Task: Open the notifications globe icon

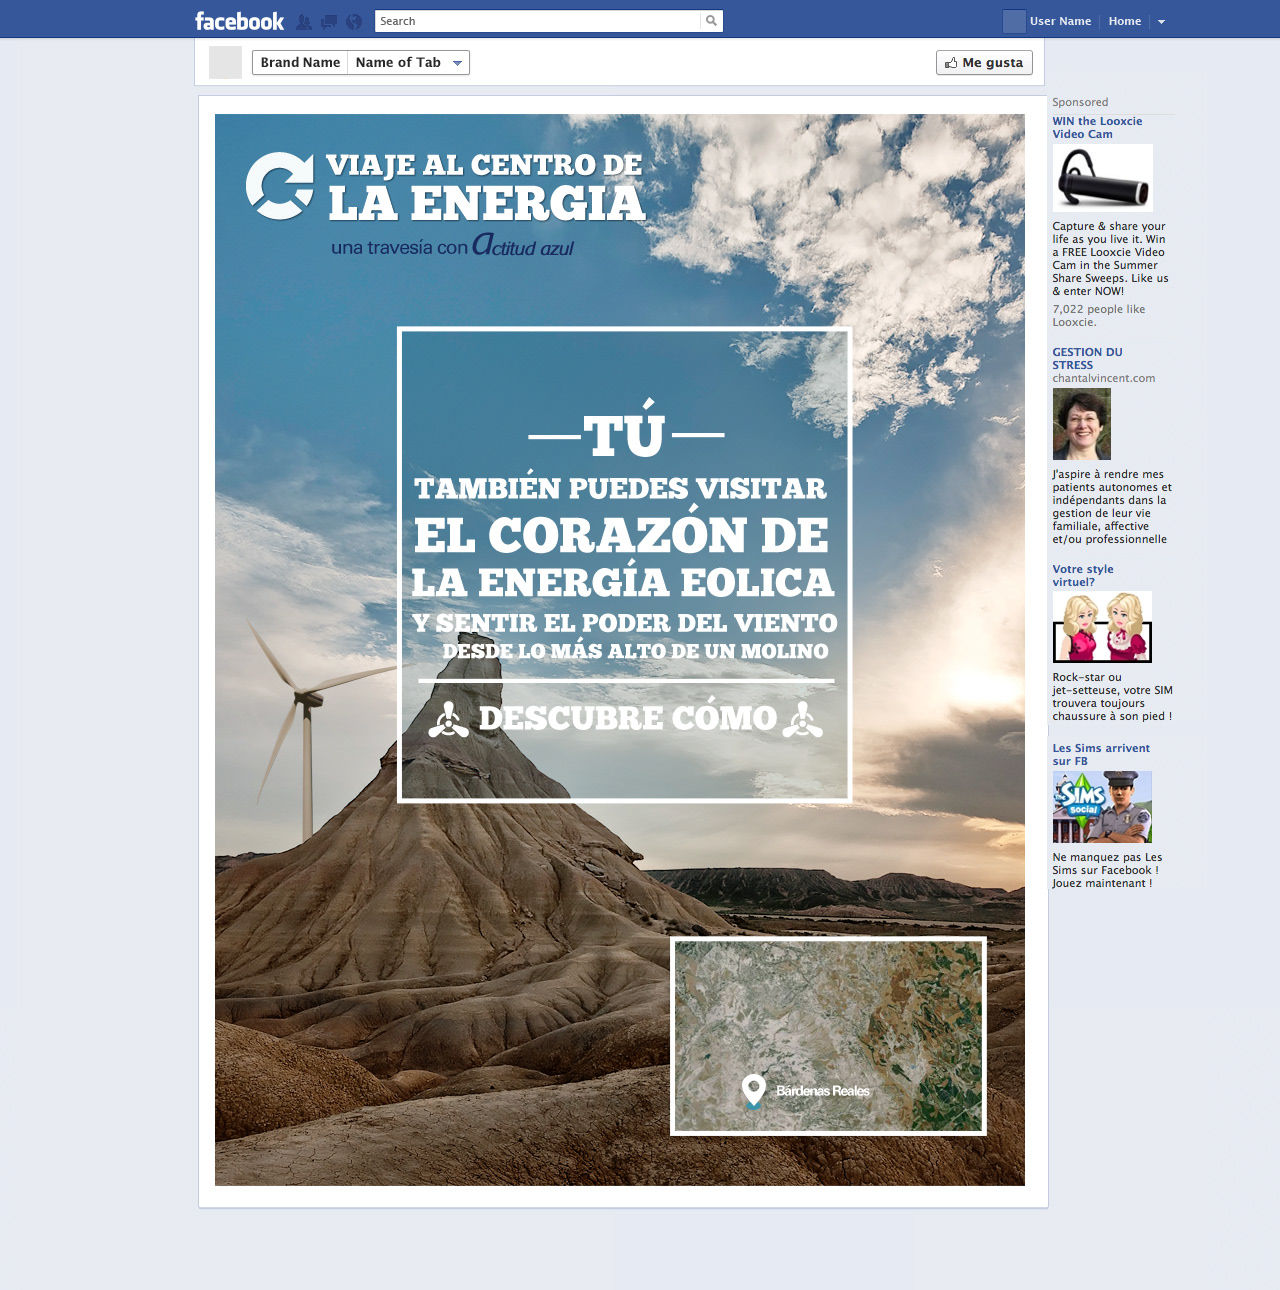Action: (354, 22)
